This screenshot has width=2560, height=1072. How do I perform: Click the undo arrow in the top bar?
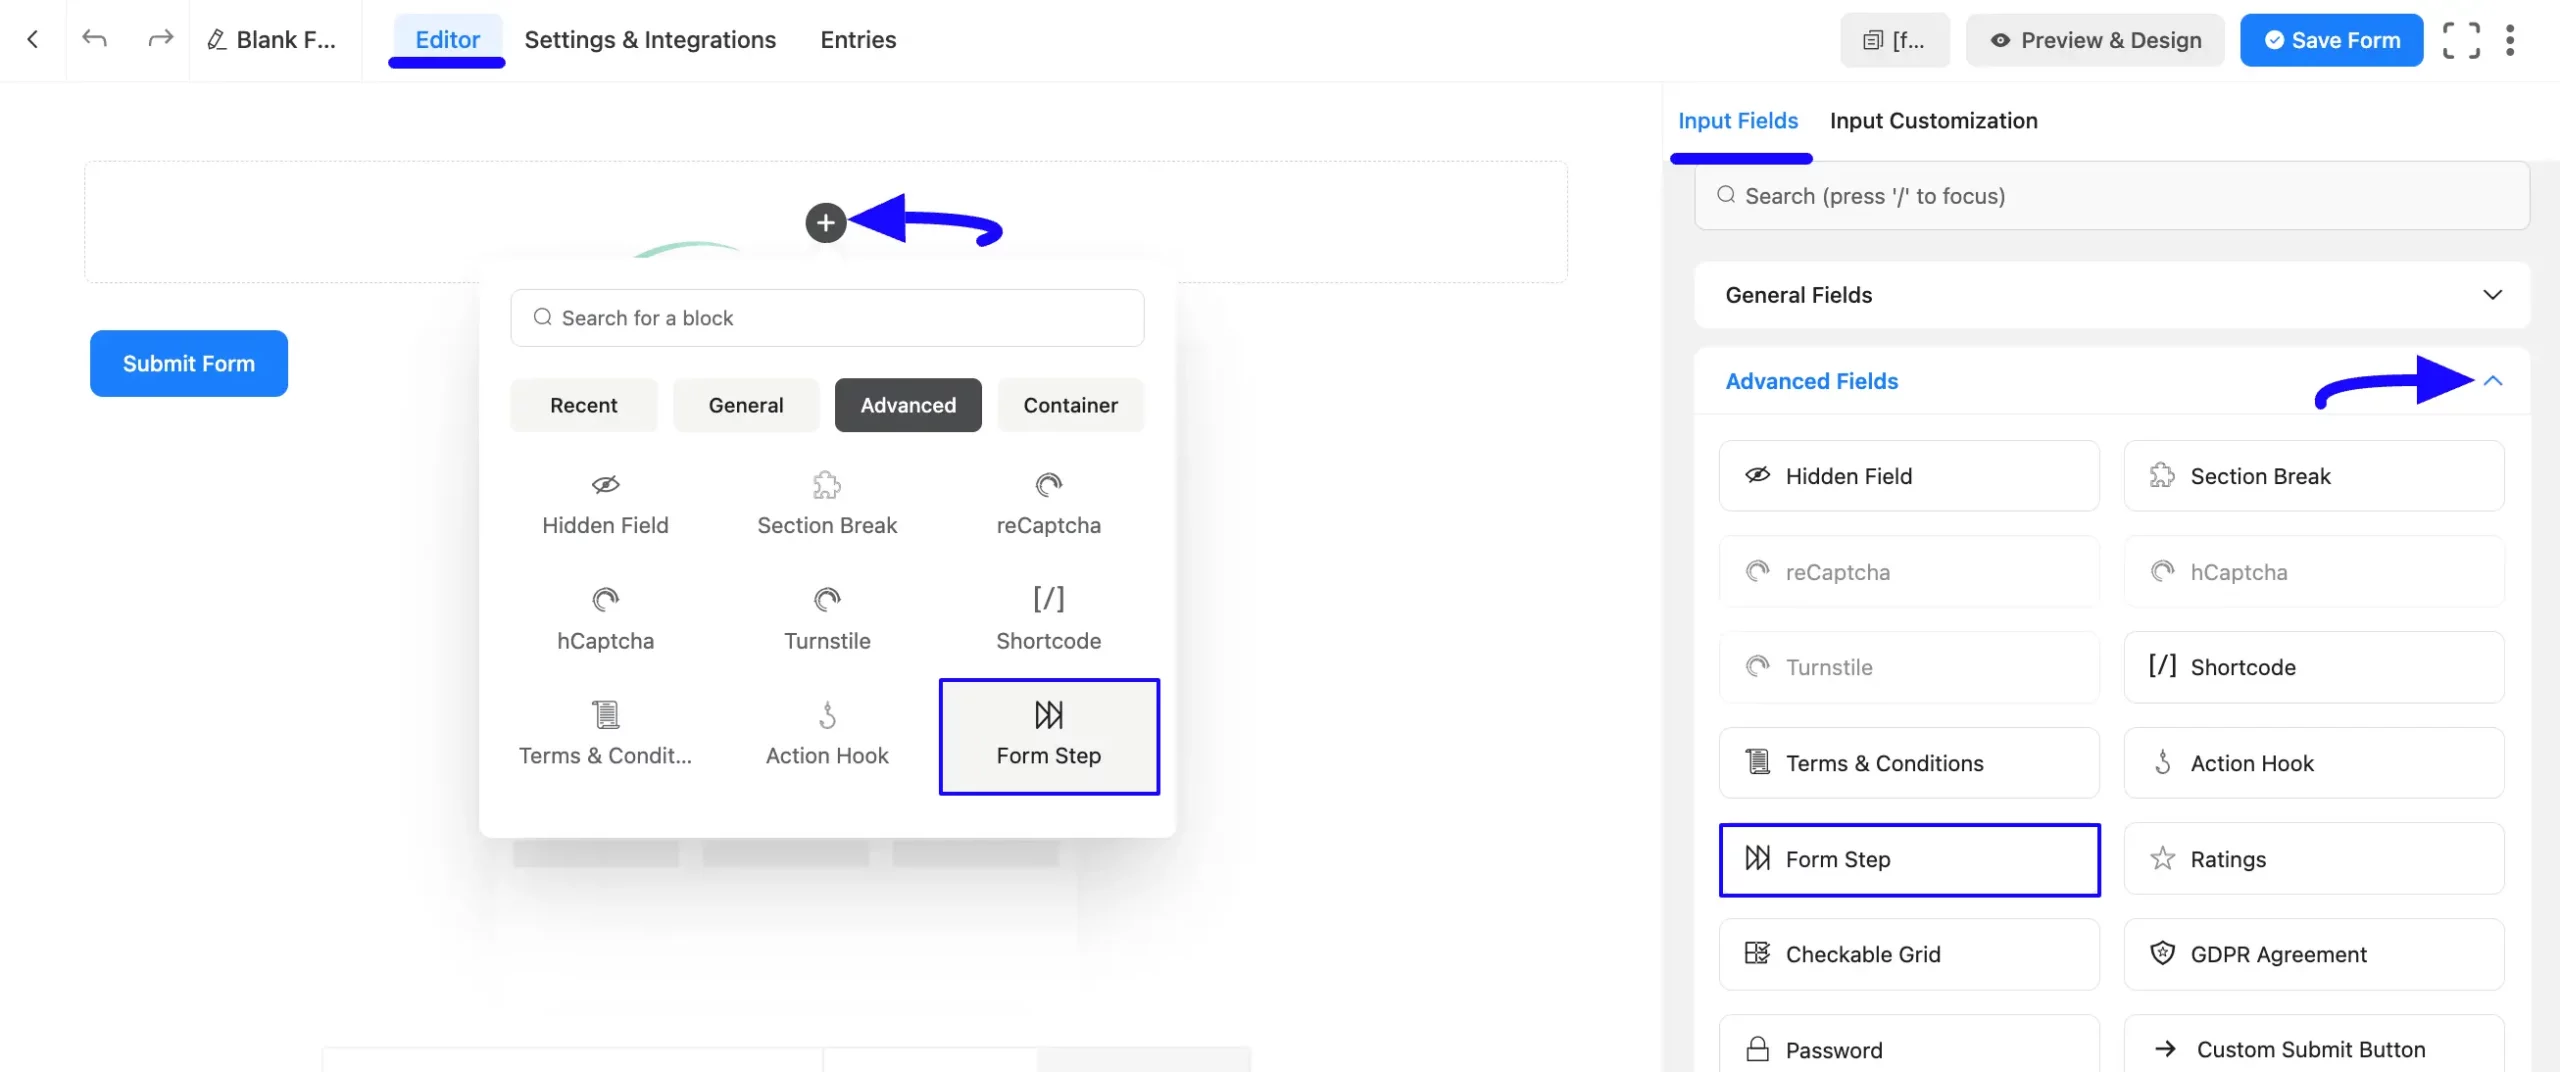coord(95,39)
